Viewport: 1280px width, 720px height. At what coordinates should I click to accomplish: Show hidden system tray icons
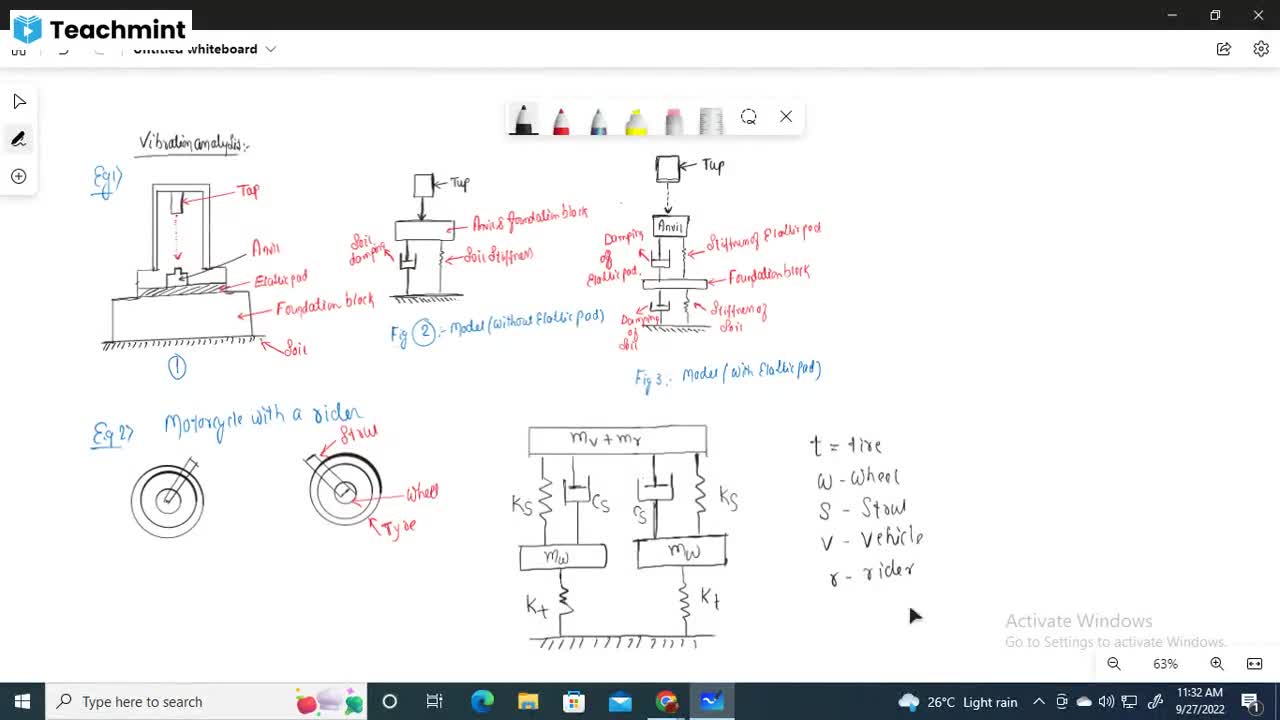point(1039,702)
